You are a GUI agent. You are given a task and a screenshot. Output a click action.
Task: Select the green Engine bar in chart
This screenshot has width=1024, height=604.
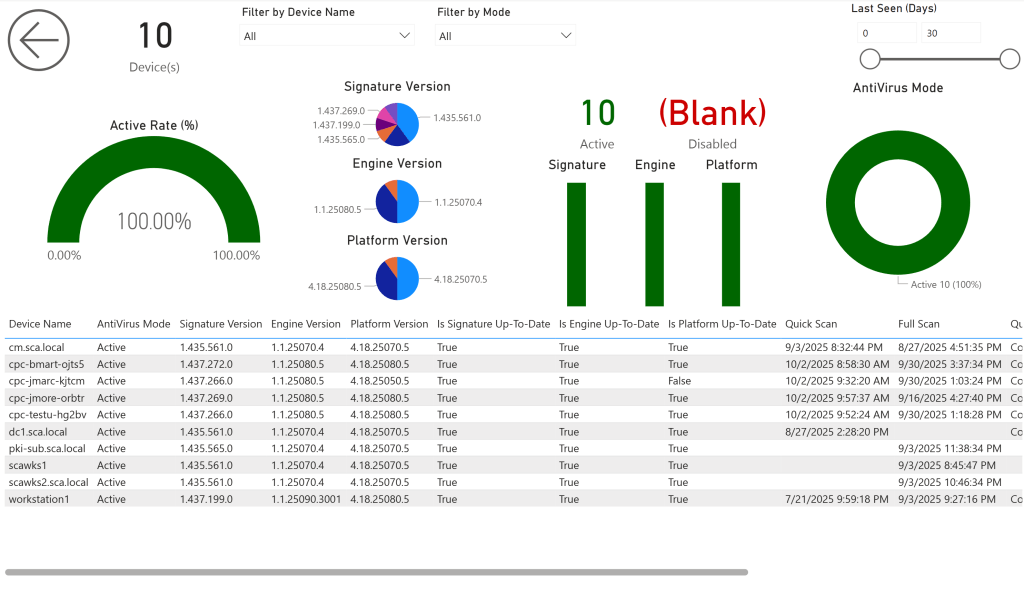coord(654,244)
